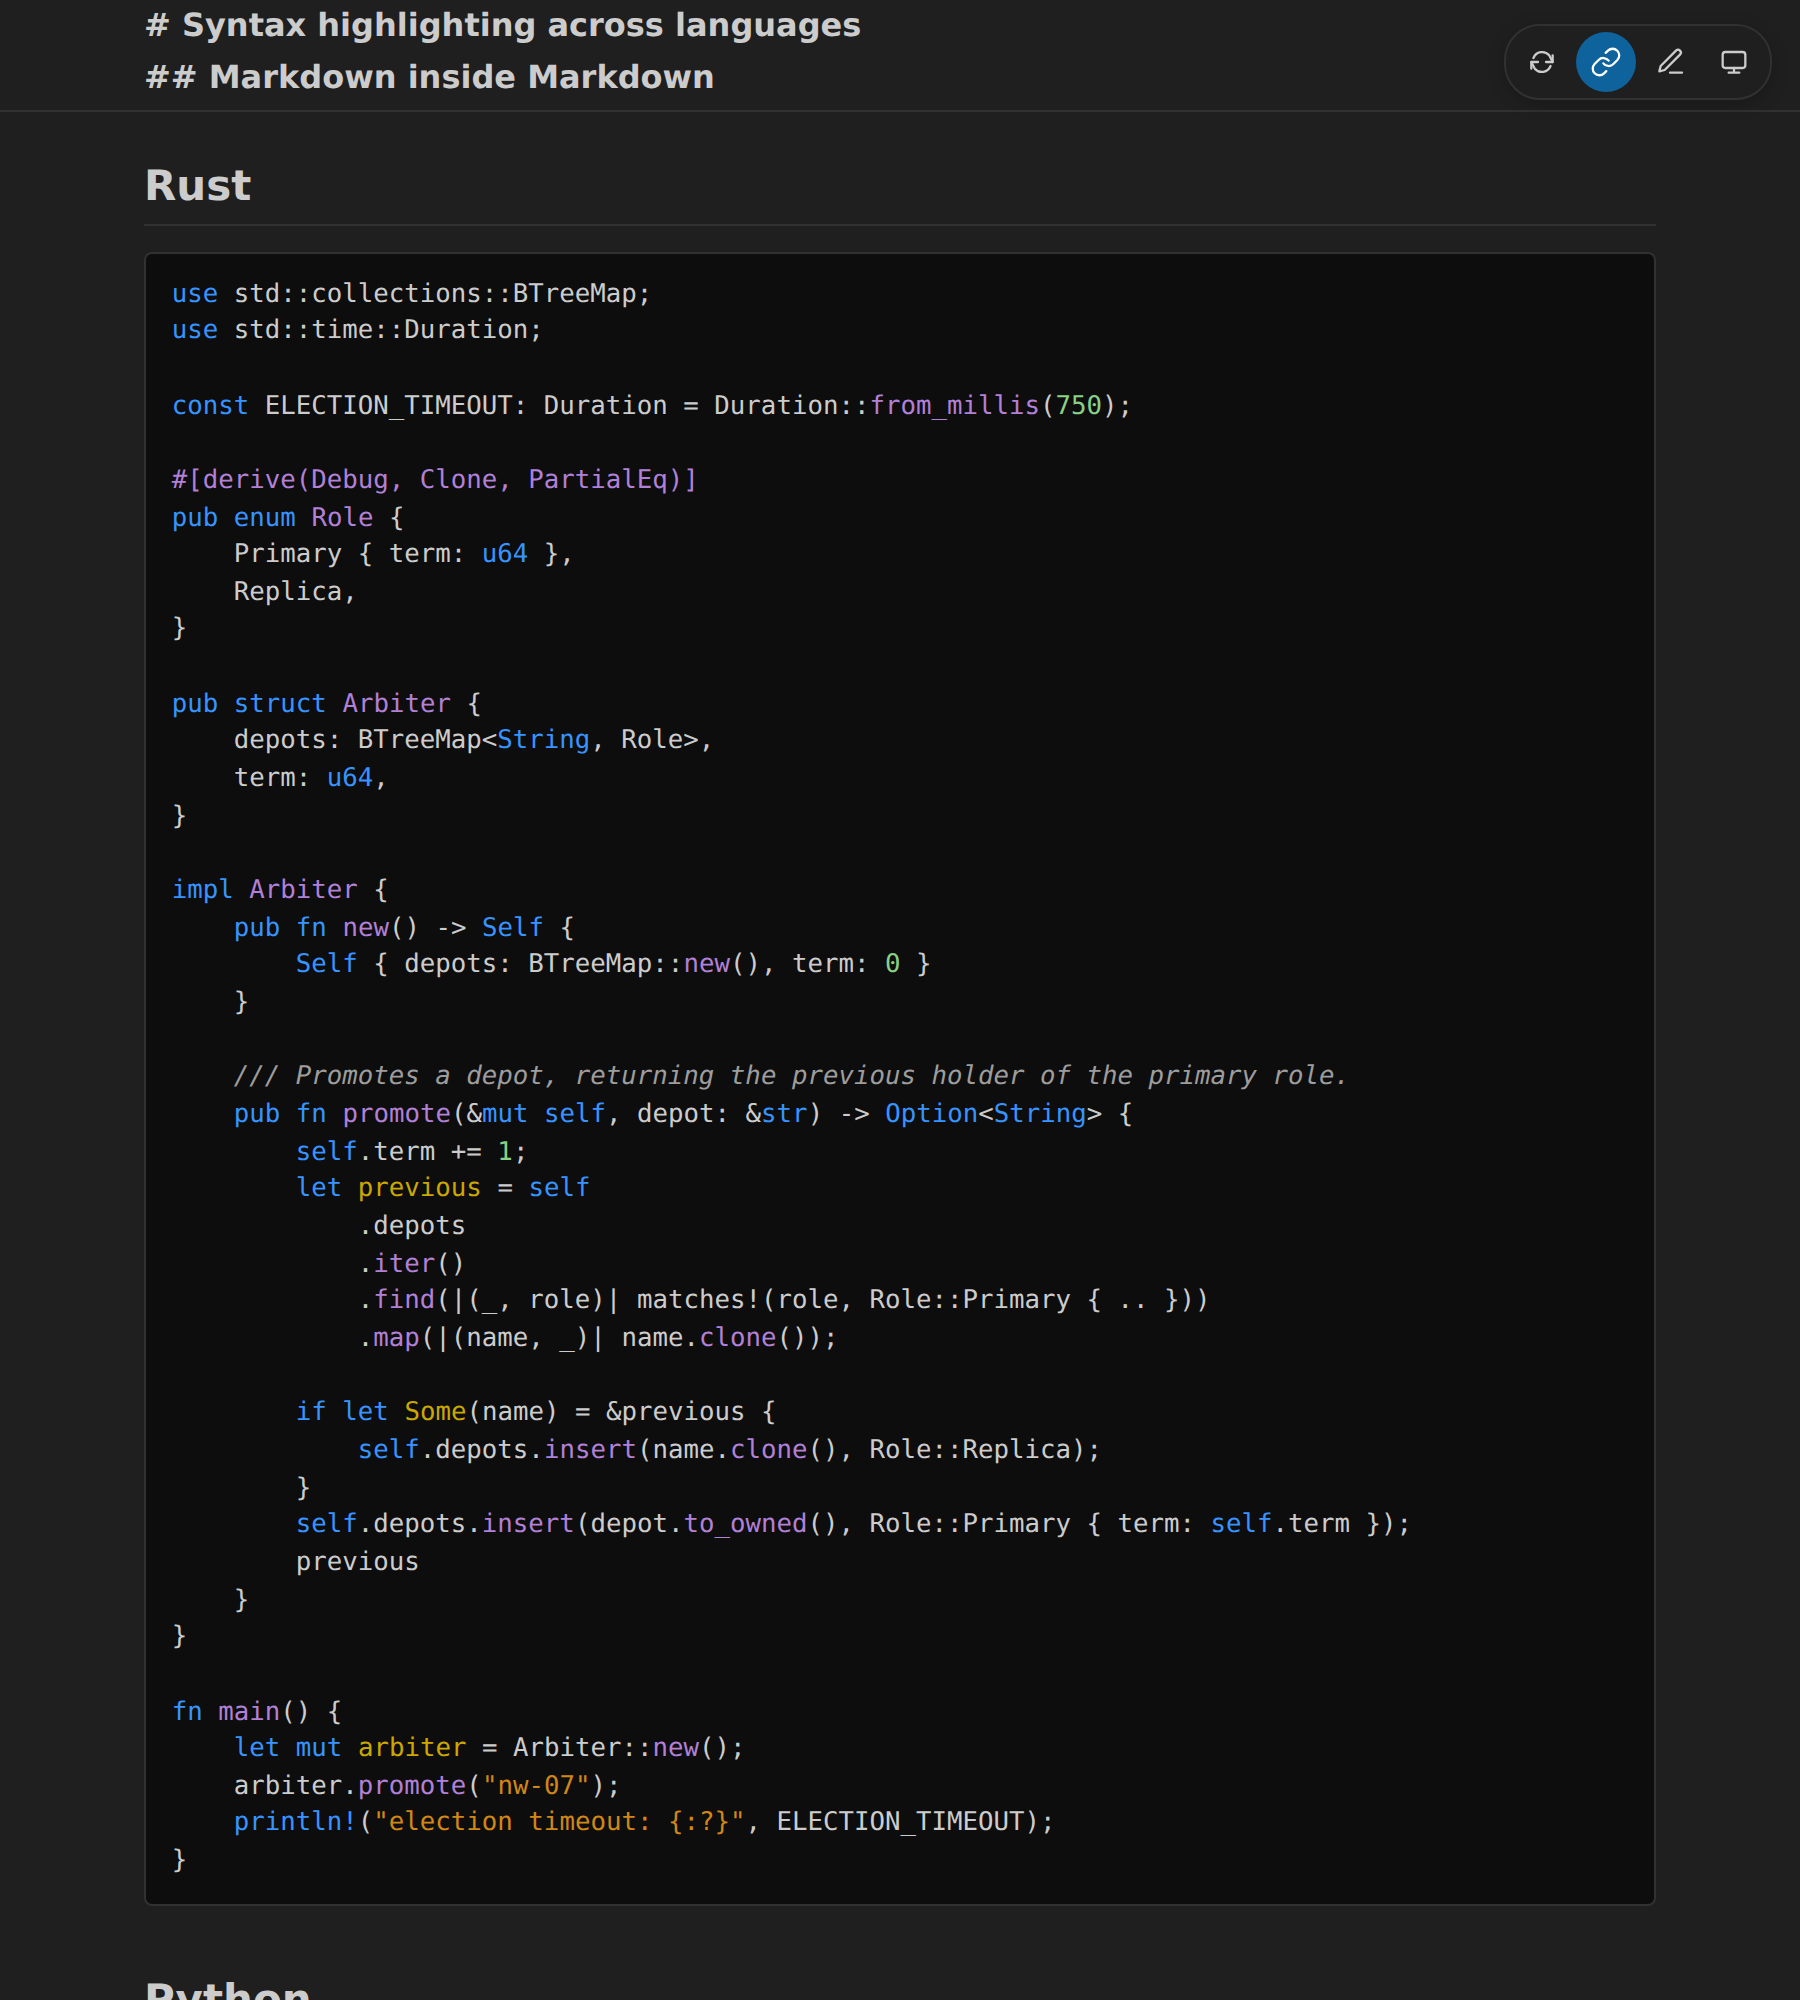Click '.map(|(name, _)| name.clone());' line
This screenshot has height=2000, width=1800.
(597, 1337)
